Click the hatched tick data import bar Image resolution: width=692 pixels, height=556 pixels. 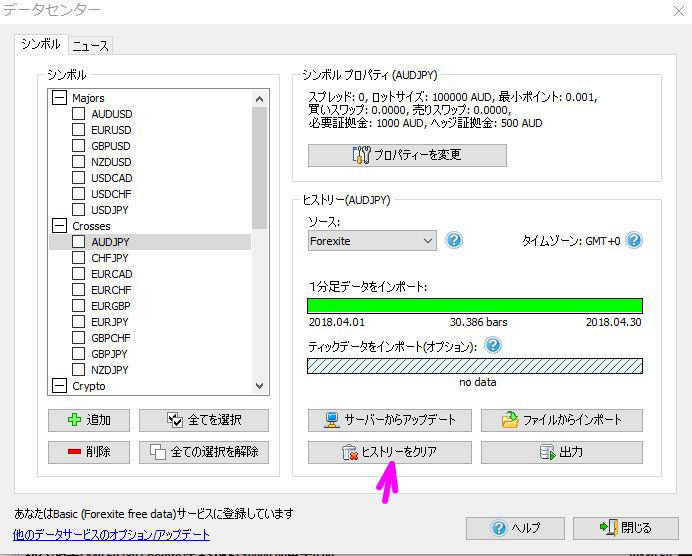pyautogui.click(x=475, y=366)
